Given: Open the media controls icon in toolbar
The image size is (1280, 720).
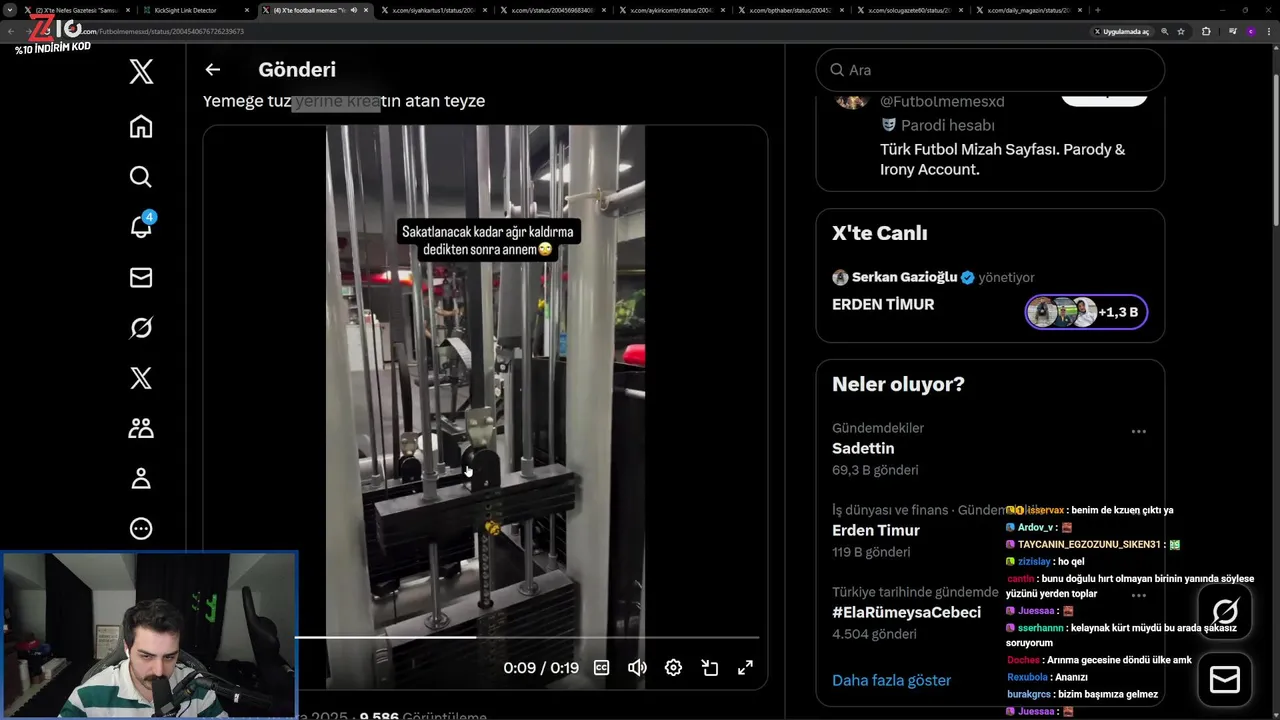Looking at the screenshot, I should point(1233,31).
